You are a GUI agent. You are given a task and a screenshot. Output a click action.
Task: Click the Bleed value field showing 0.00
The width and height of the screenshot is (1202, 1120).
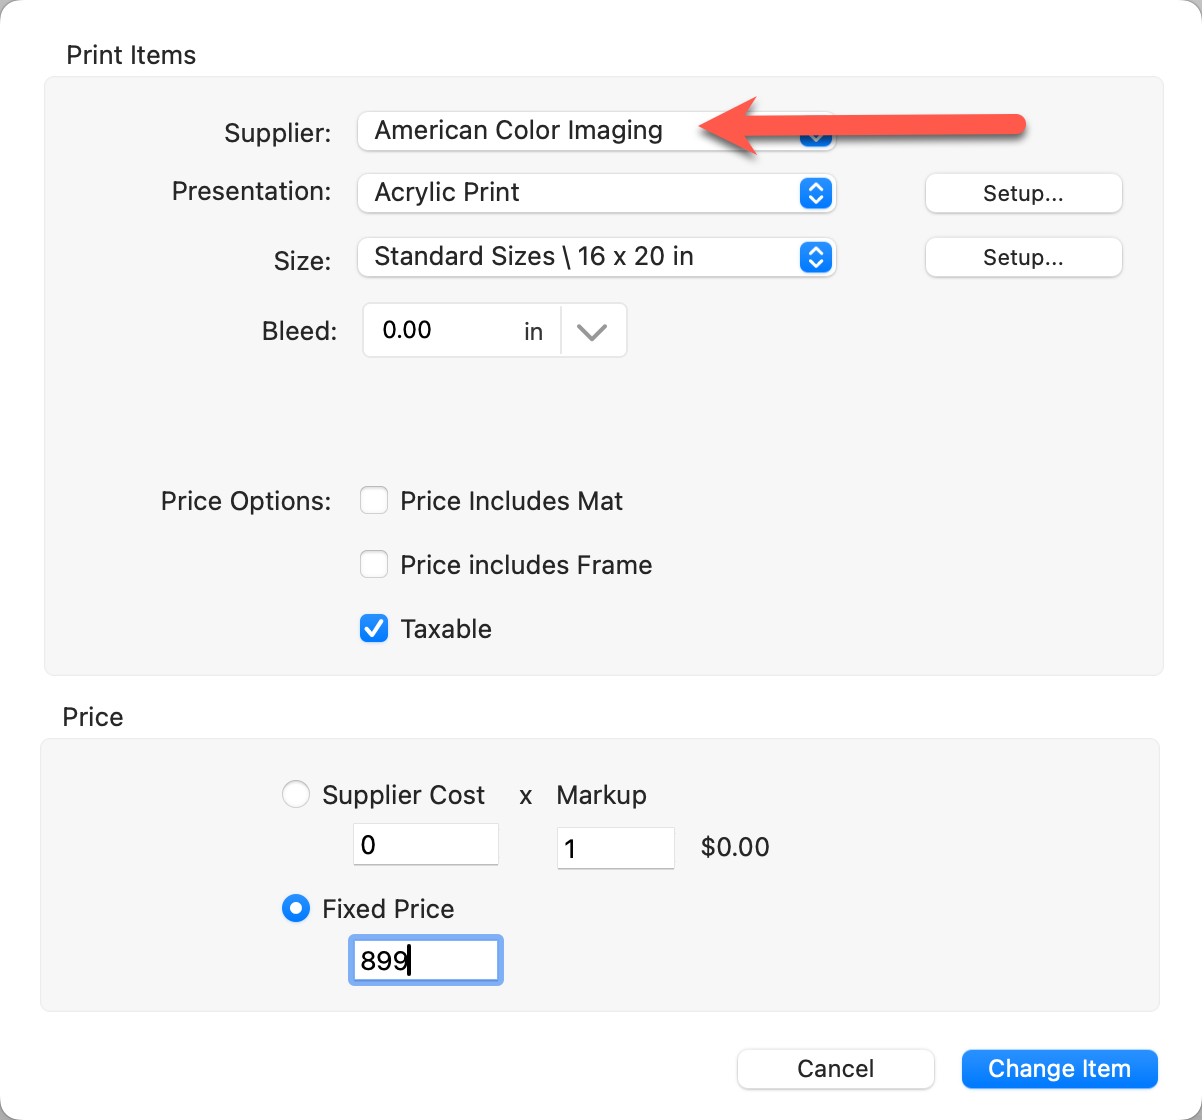point(440,331)
